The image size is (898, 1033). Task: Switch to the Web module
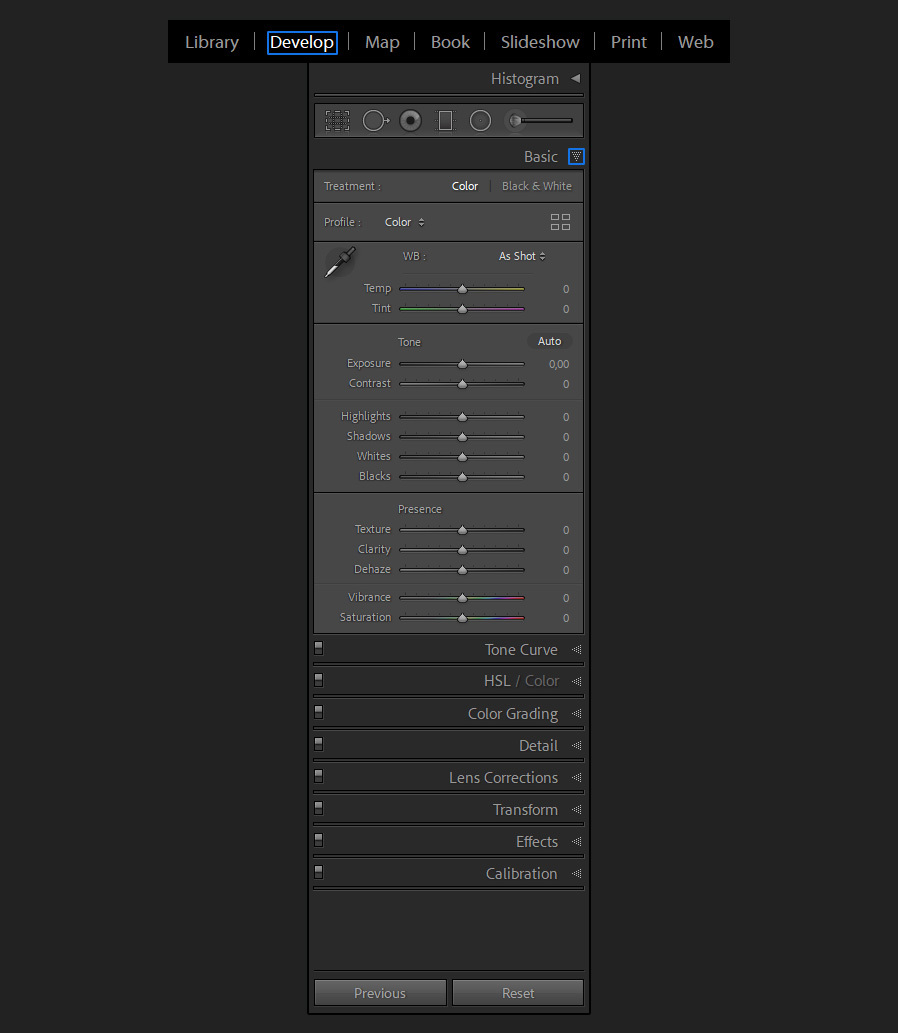pyautogui.click(x=696, y=42)
